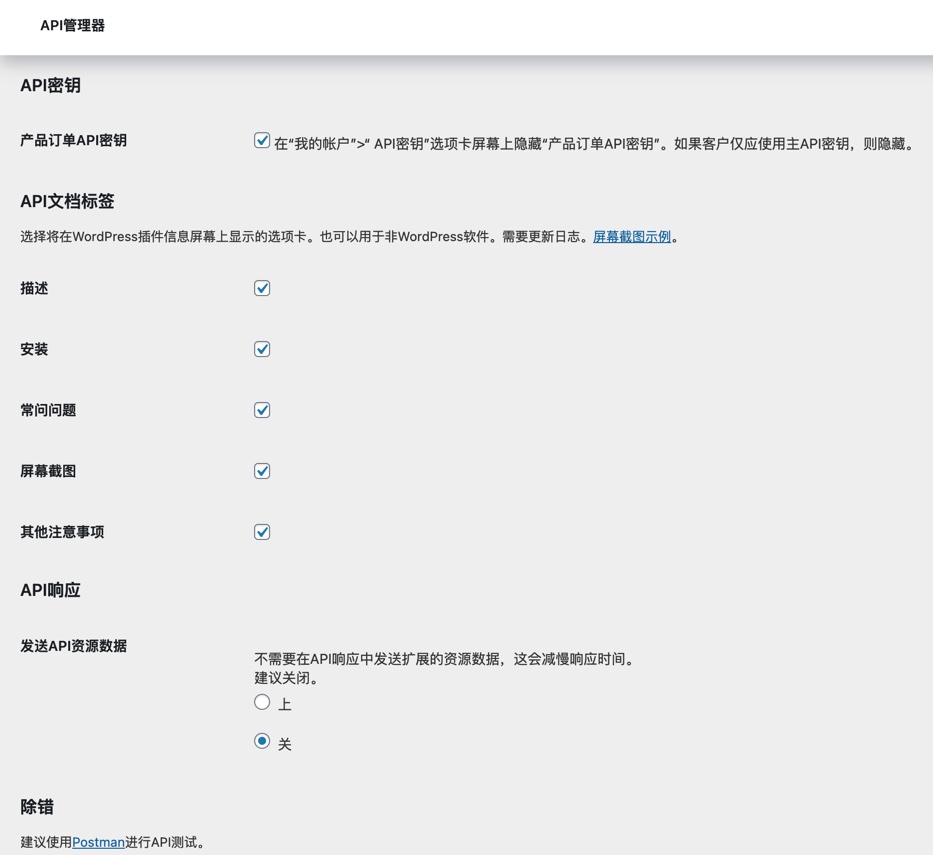Click the 产品订单API密钥 label
The height and width of the screenshot is (855, 933).
click(73, 140)
